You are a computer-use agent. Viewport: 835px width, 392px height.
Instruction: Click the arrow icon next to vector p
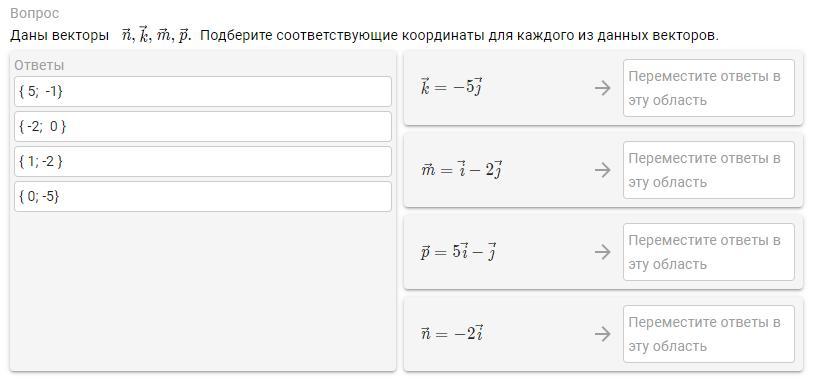(x=602, y=252)
